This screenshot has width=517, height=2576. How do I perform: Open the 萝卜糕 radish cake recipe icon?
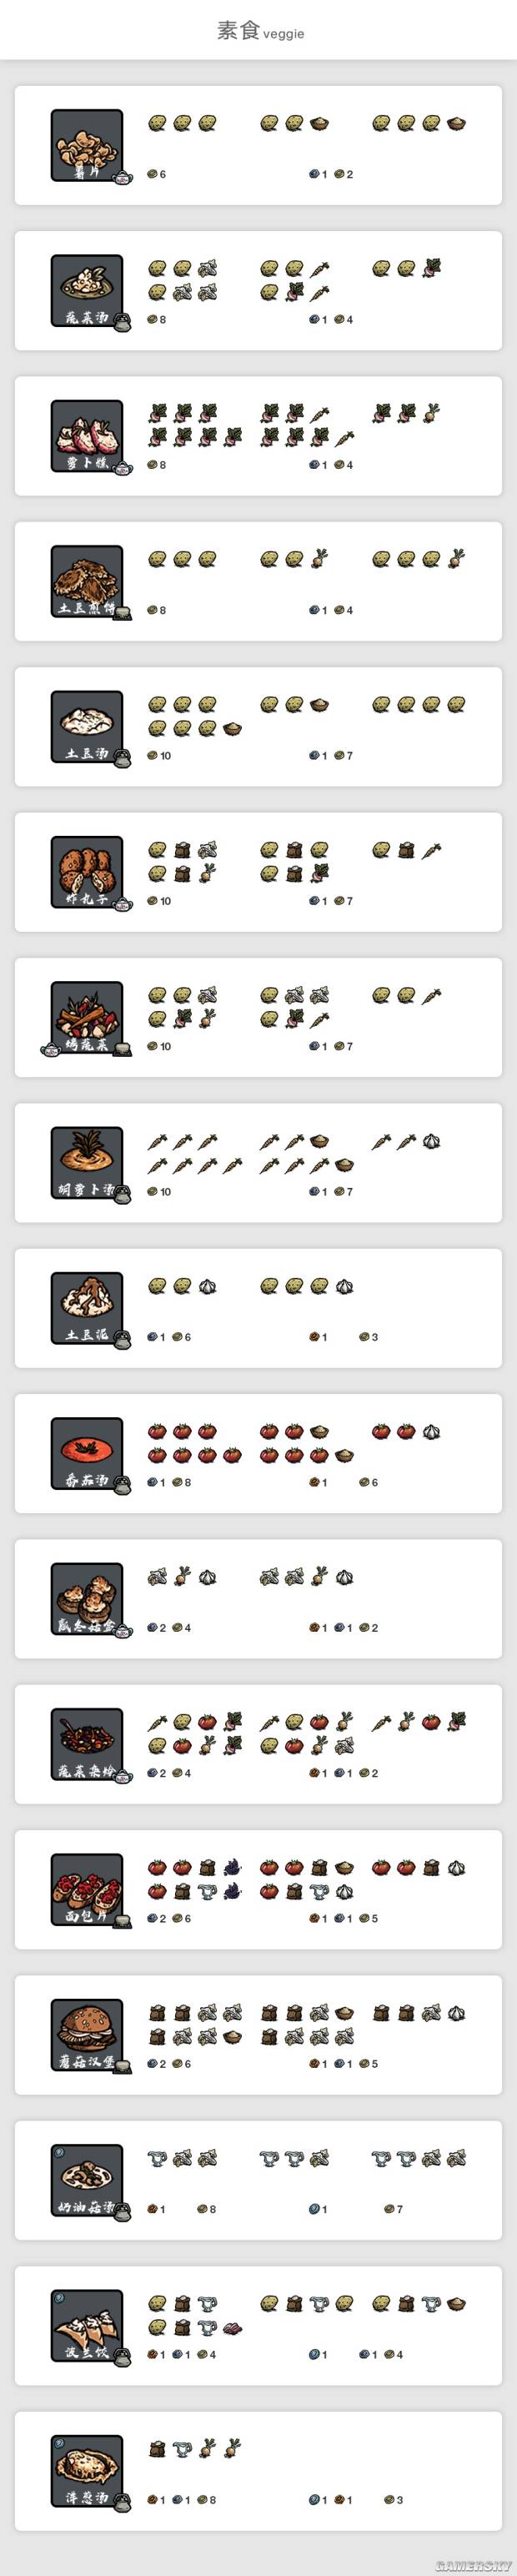point(87,436)
